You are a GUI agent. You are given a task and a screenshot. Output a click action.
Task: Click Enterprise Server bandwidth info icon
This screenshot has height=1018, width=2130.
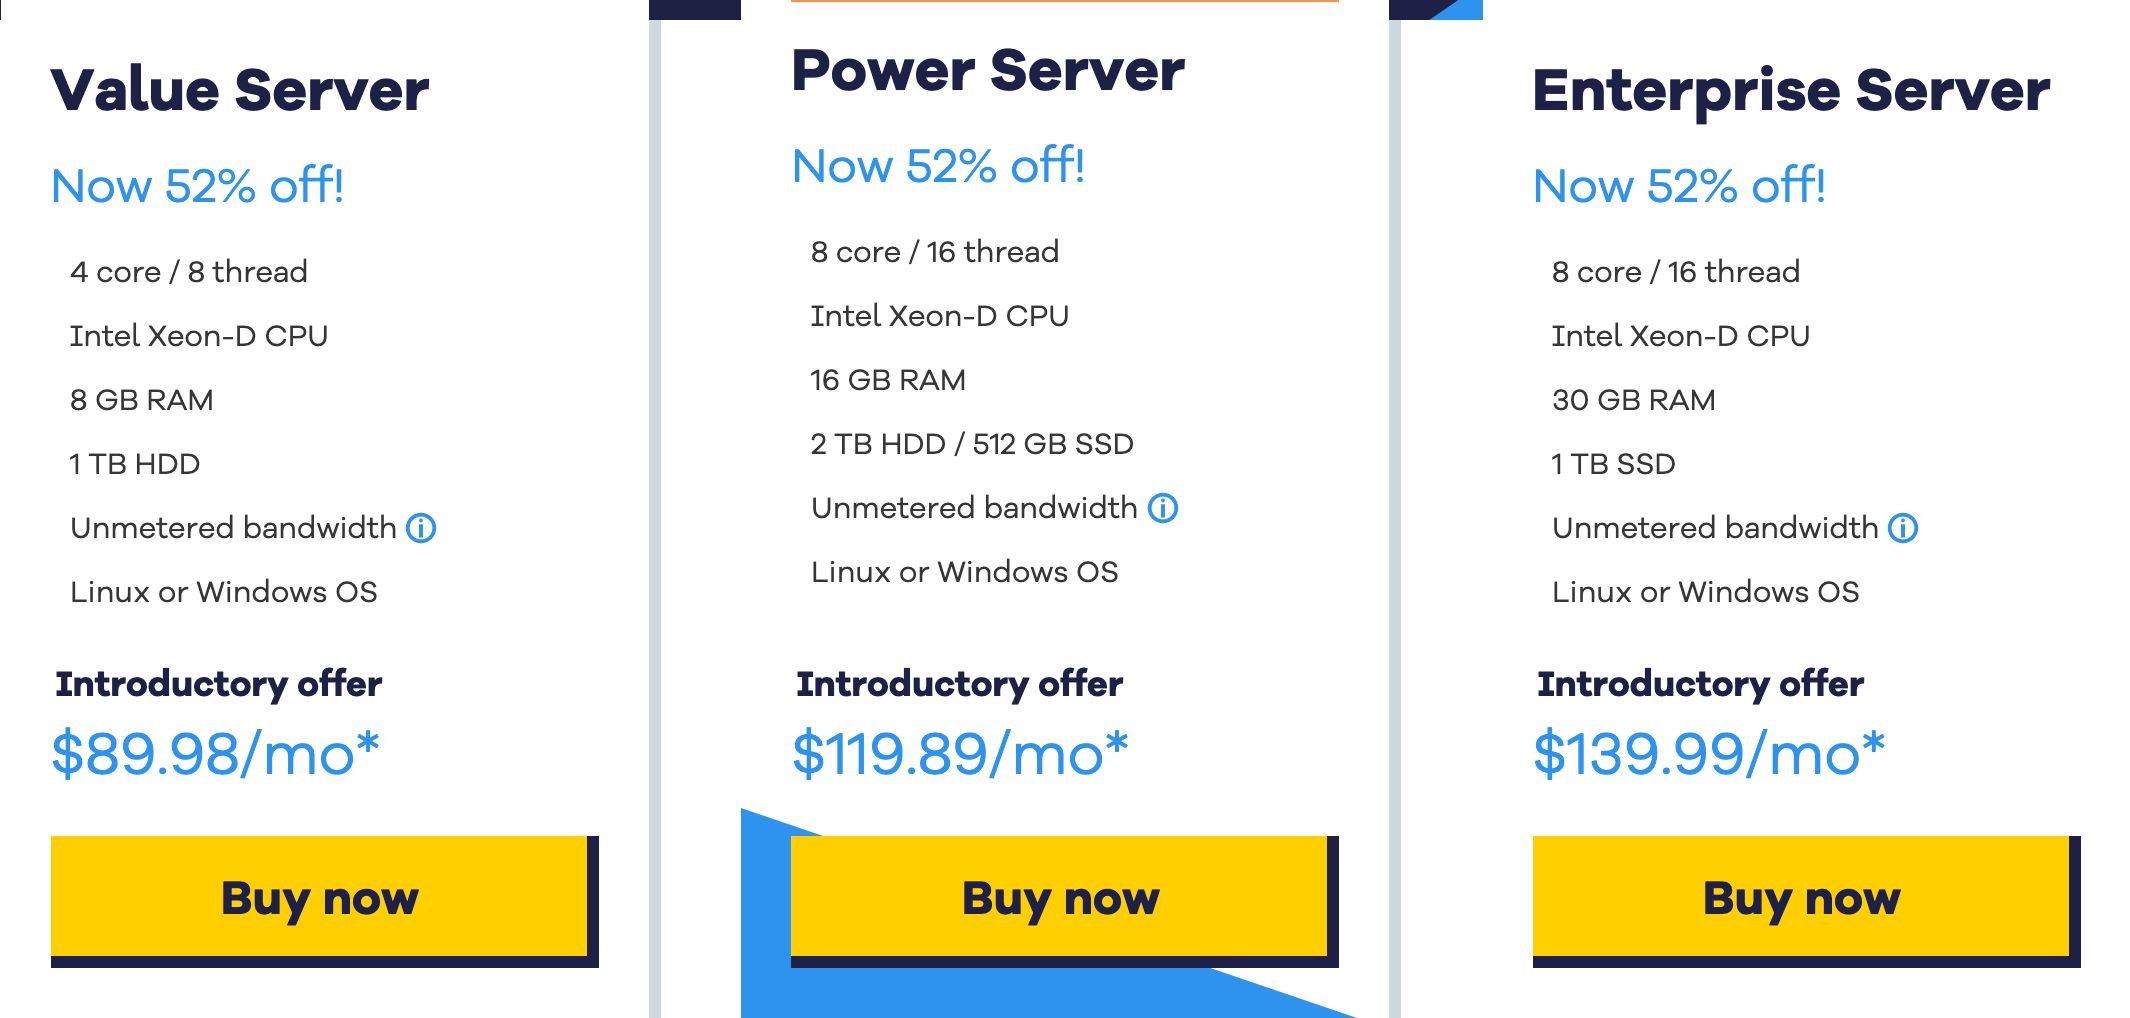click(1902, 528)
